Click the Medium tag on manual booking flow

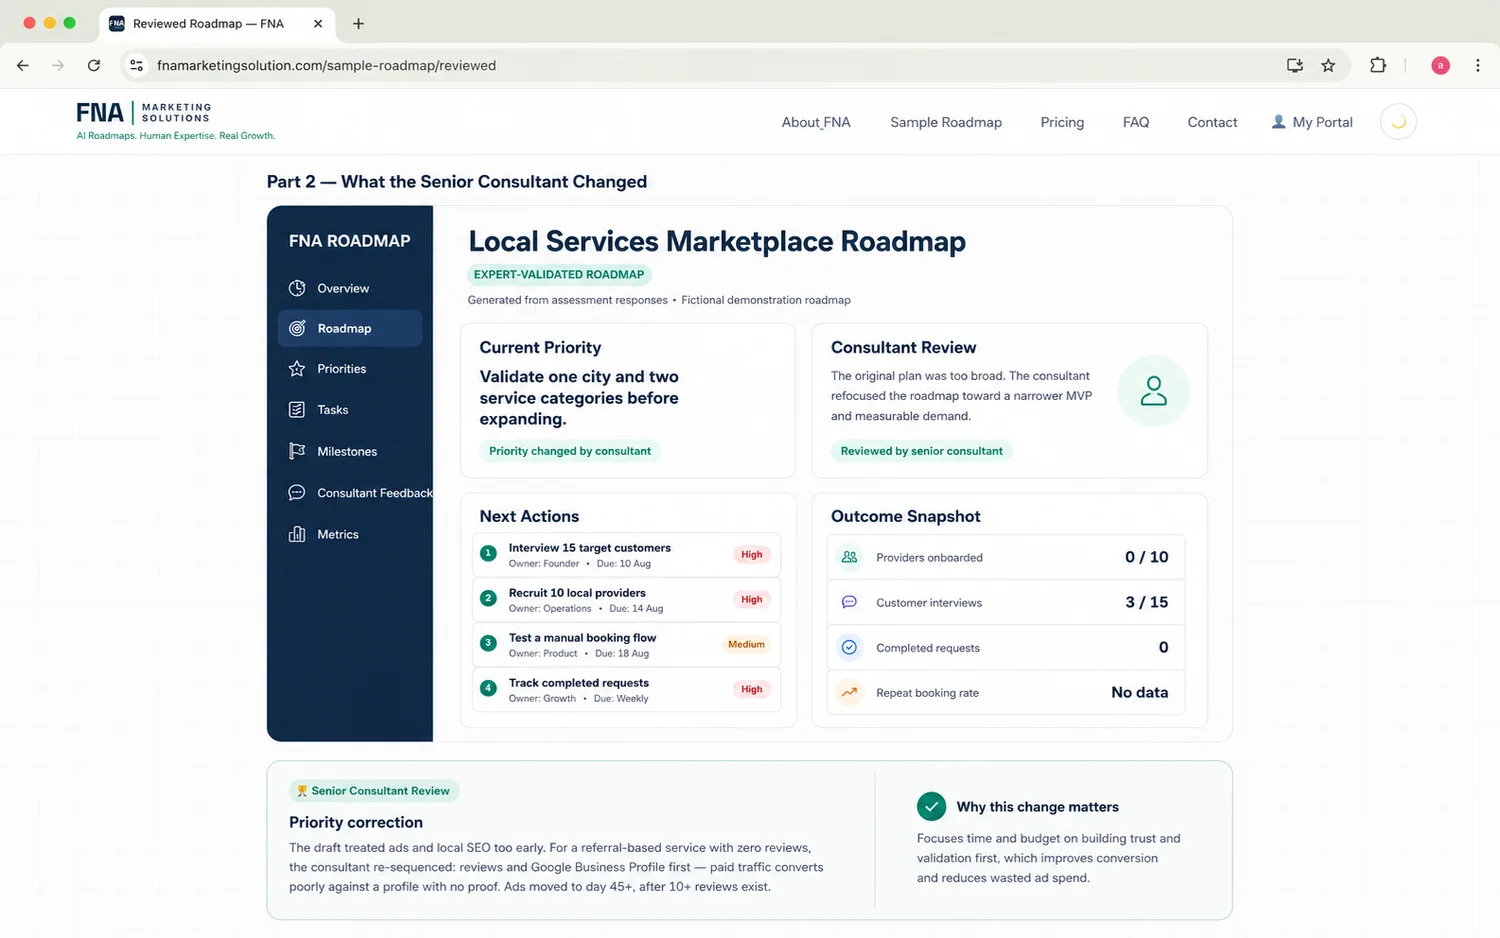(746, 644)
